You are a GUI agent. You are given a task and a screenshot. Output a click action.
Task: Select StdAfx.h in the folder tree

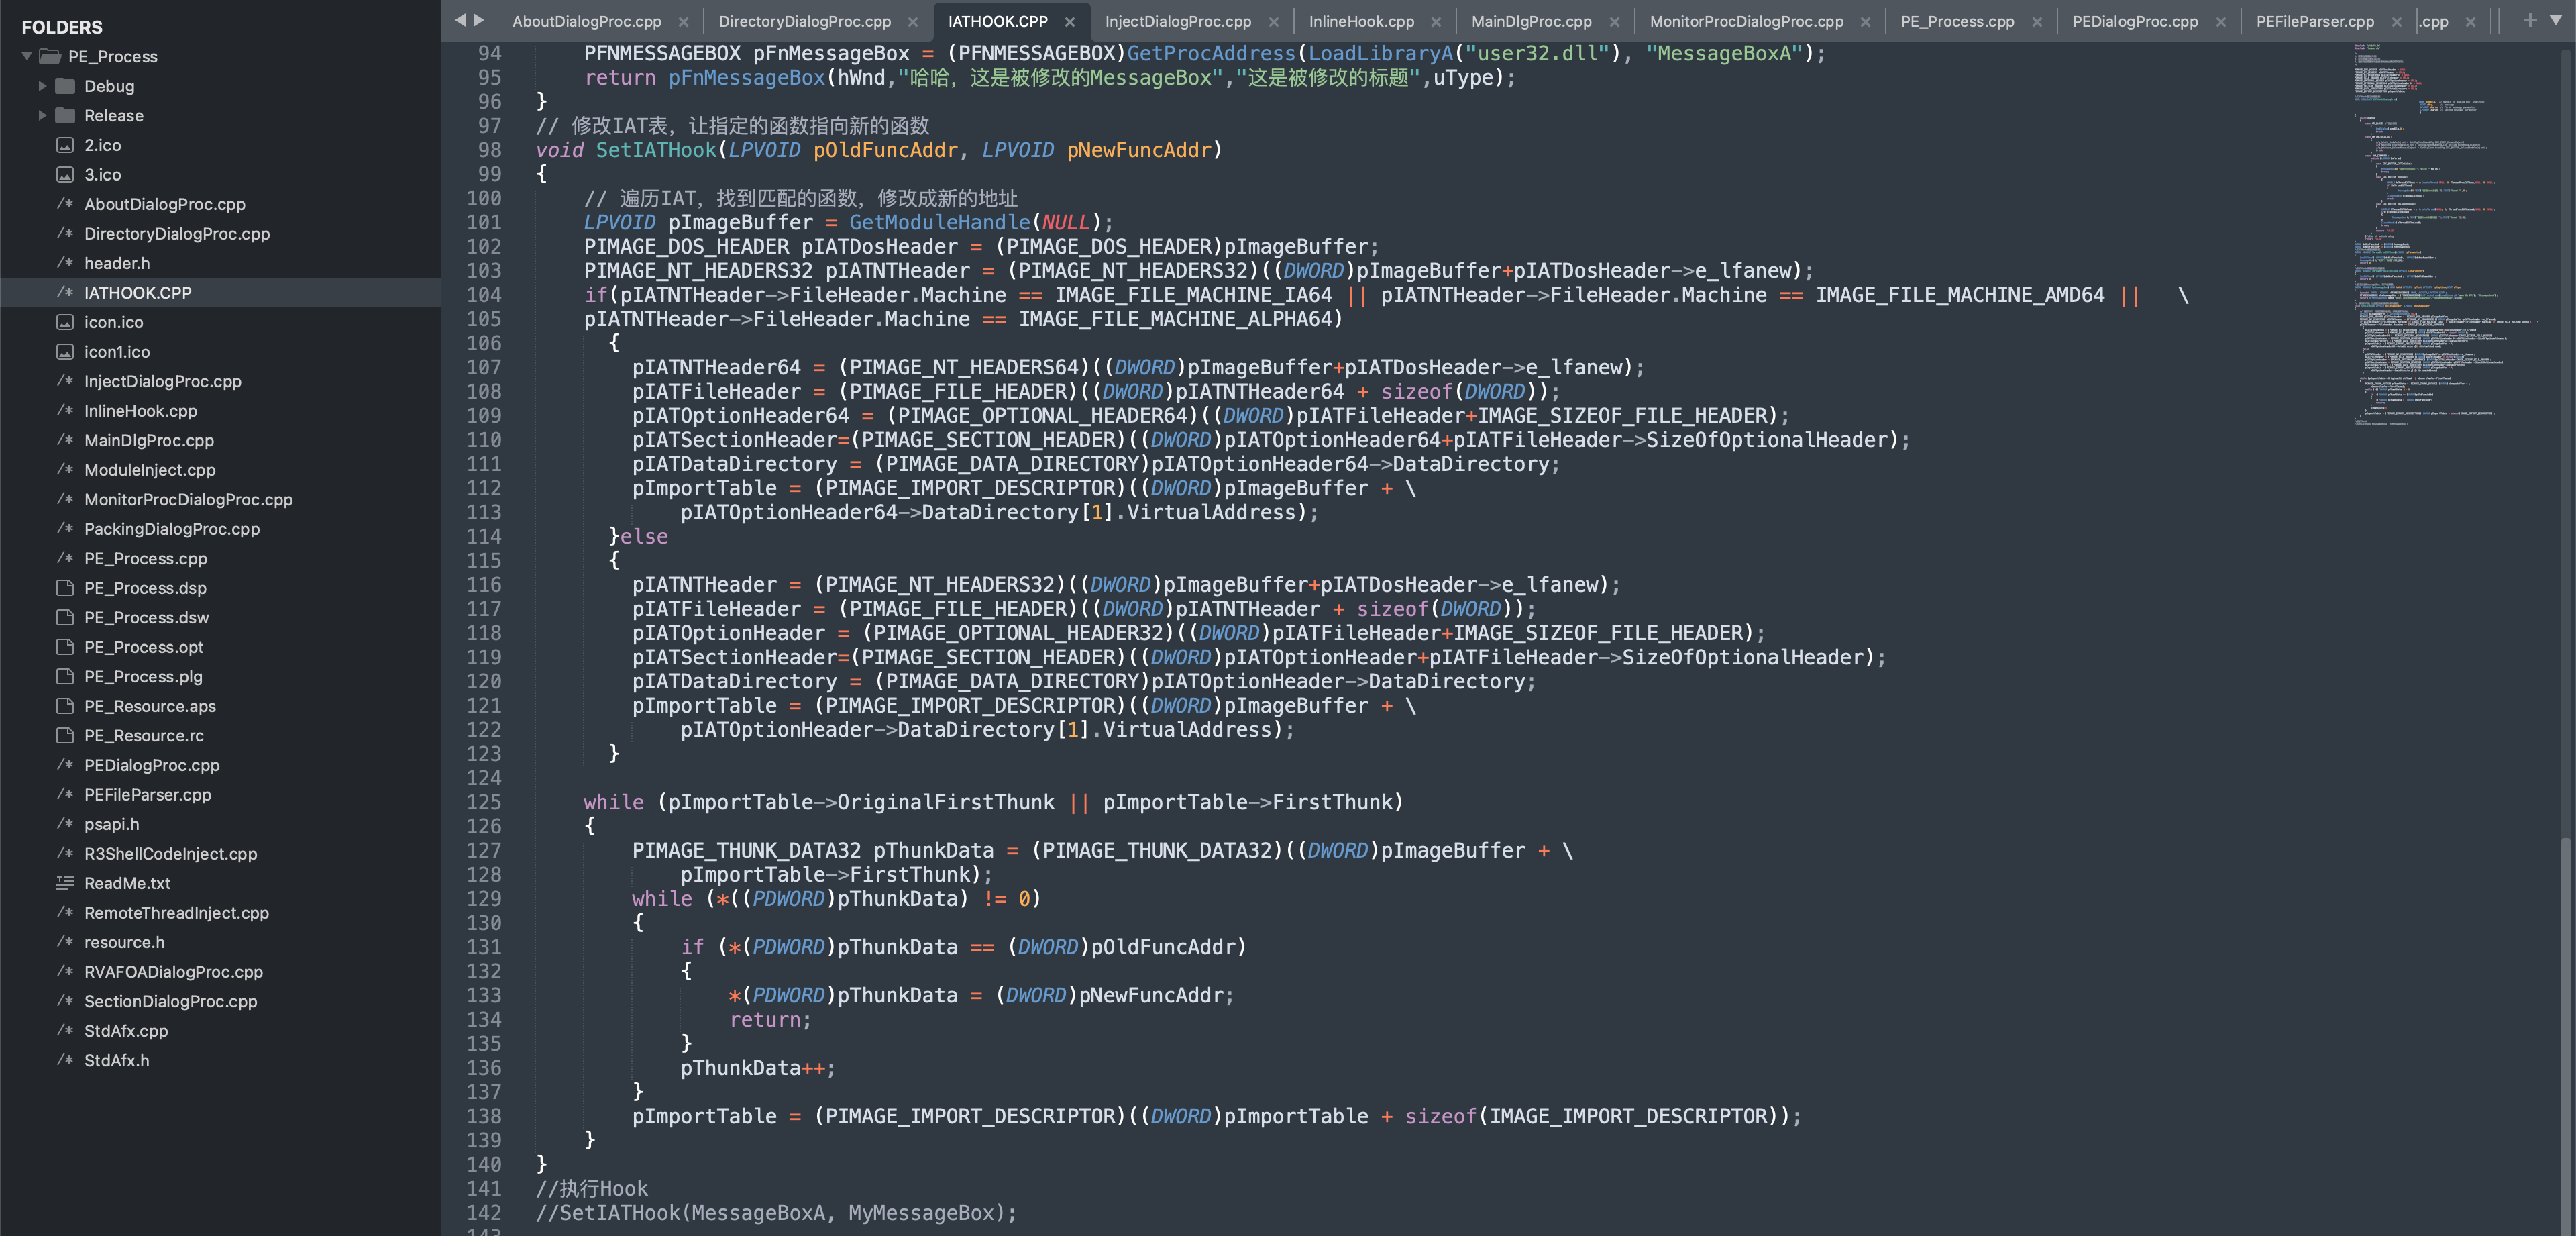116,1060
